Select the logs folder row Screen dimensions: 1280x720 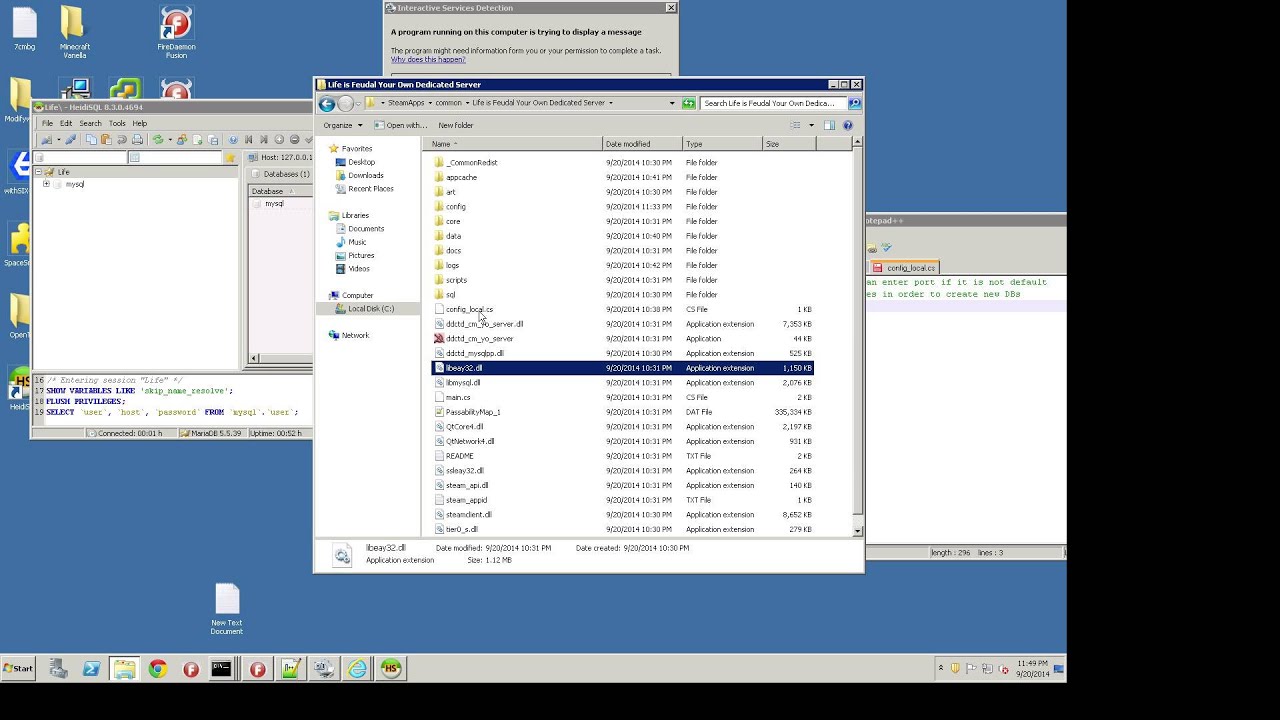622,265
